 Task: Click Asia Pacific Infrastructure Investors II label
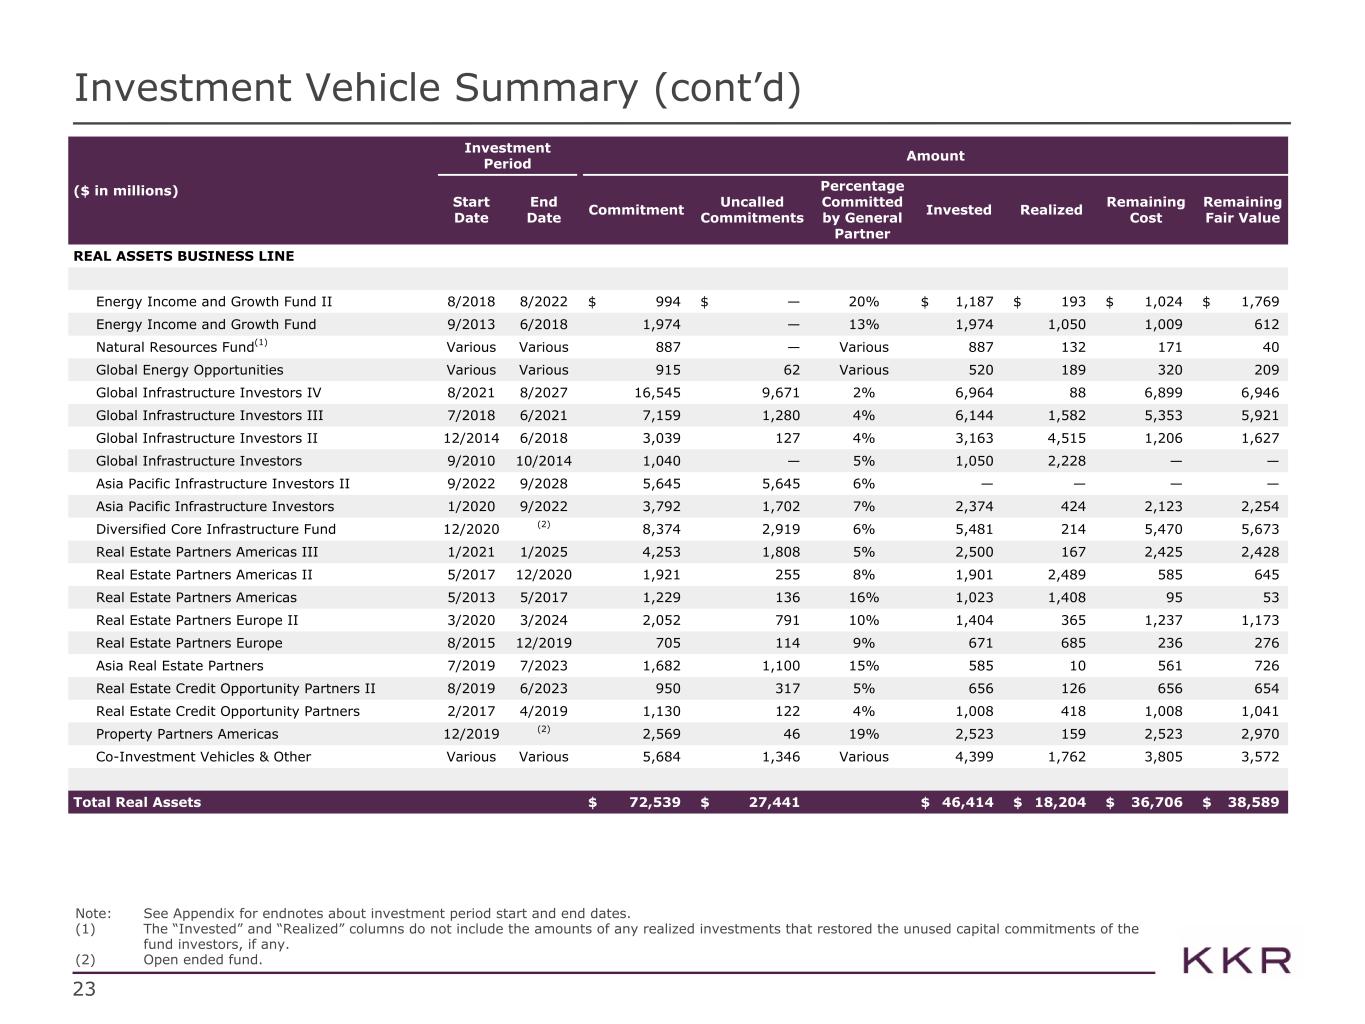[x=222, y=484]
